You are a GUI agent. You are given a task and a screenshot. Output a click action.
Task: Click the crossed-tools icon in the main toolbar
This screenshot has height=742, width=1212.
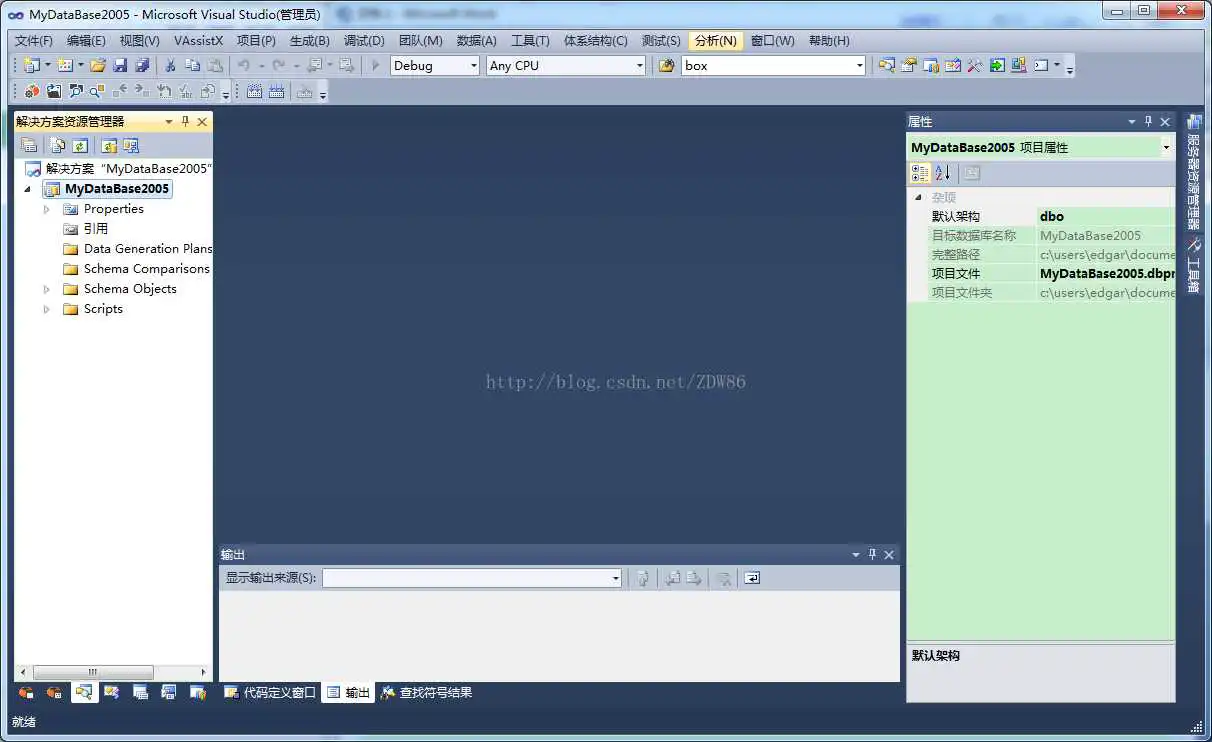(x=975, y=66)
